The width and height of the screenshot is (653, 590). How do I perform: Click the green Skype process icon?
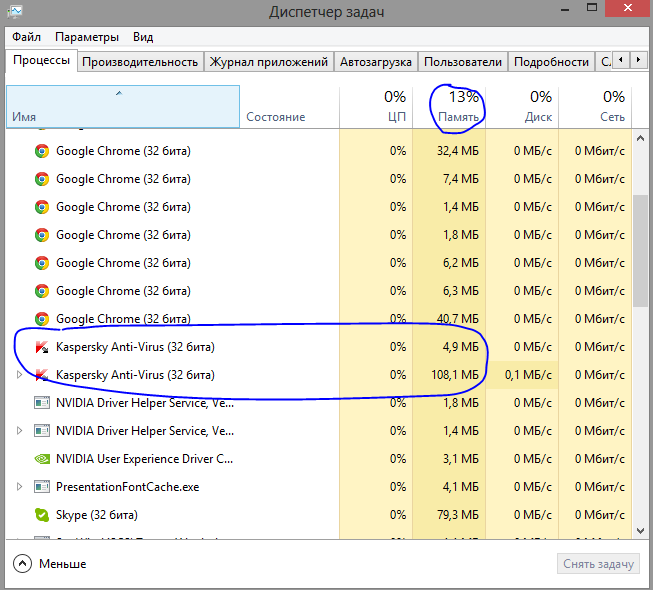point(42,515)
